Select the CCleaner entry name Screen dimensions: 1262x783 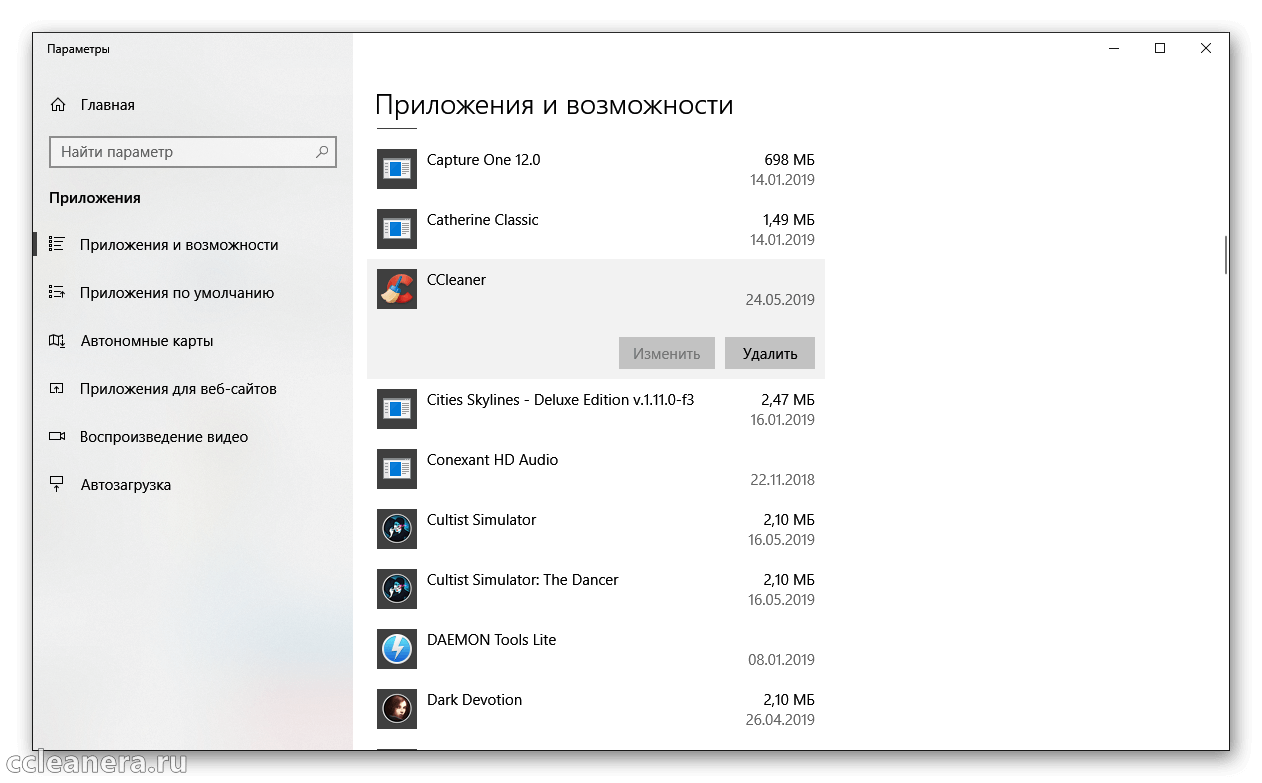tap(456, 280)
